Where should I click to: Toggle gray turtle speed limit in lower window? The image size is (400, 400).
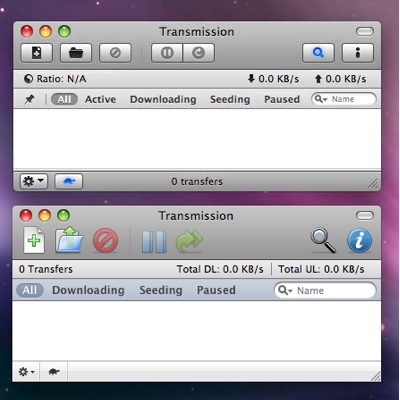(54, 371)
